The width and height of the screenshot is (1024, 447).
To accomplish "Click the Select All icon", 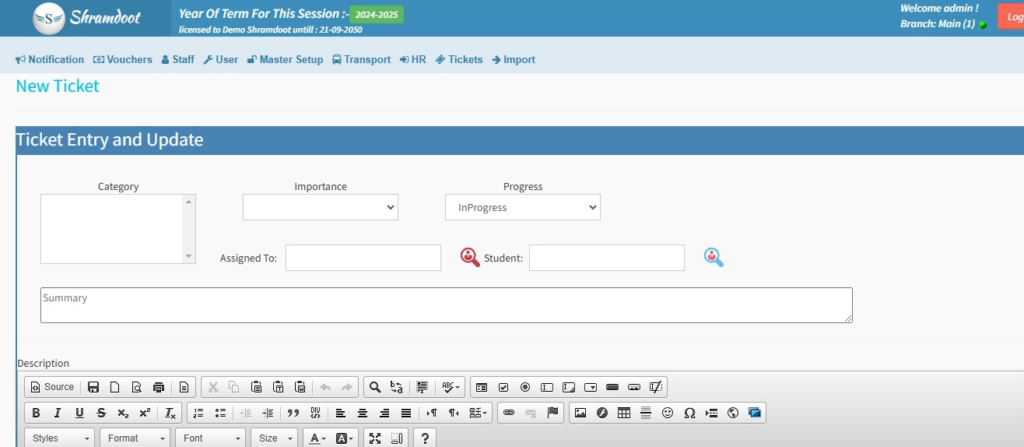I will pos(422,387).
